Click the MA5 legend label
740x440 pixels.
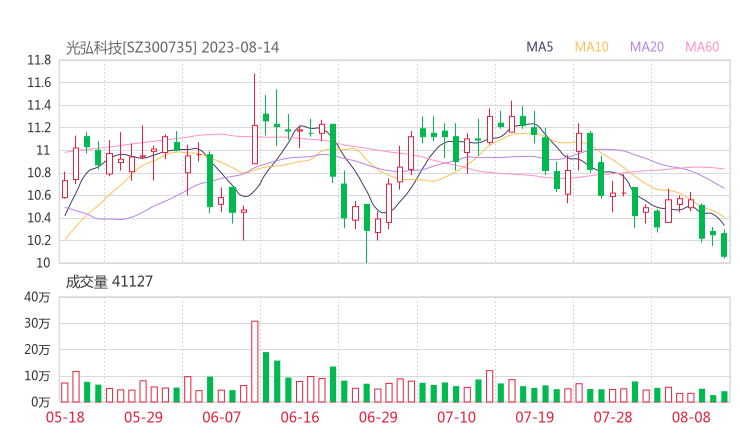[539, 47]
